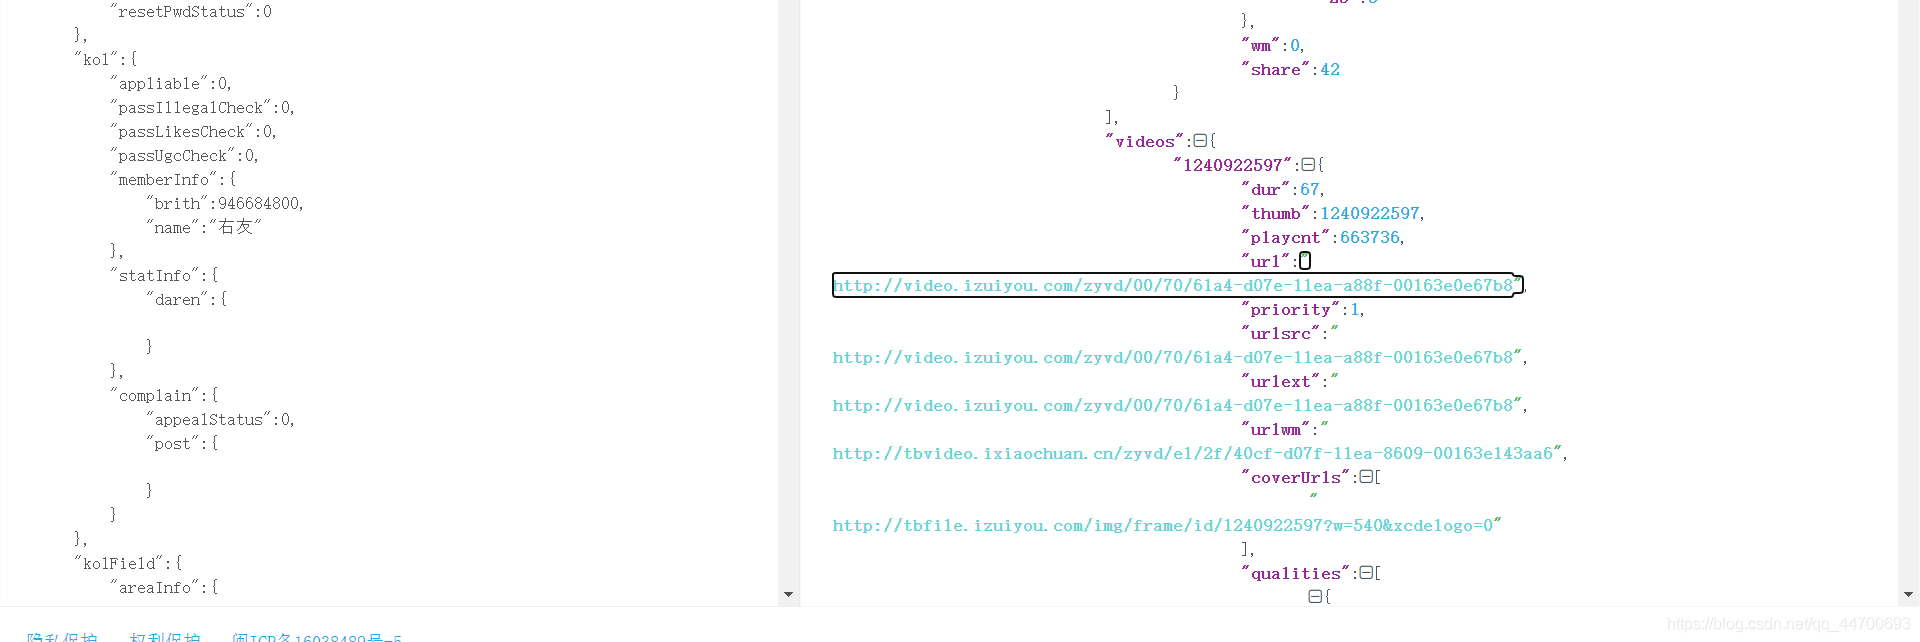Viewport: 1920px width, 642px height.
Task: Open the 隐私保护 footer link
Action: tap(62, 636)
